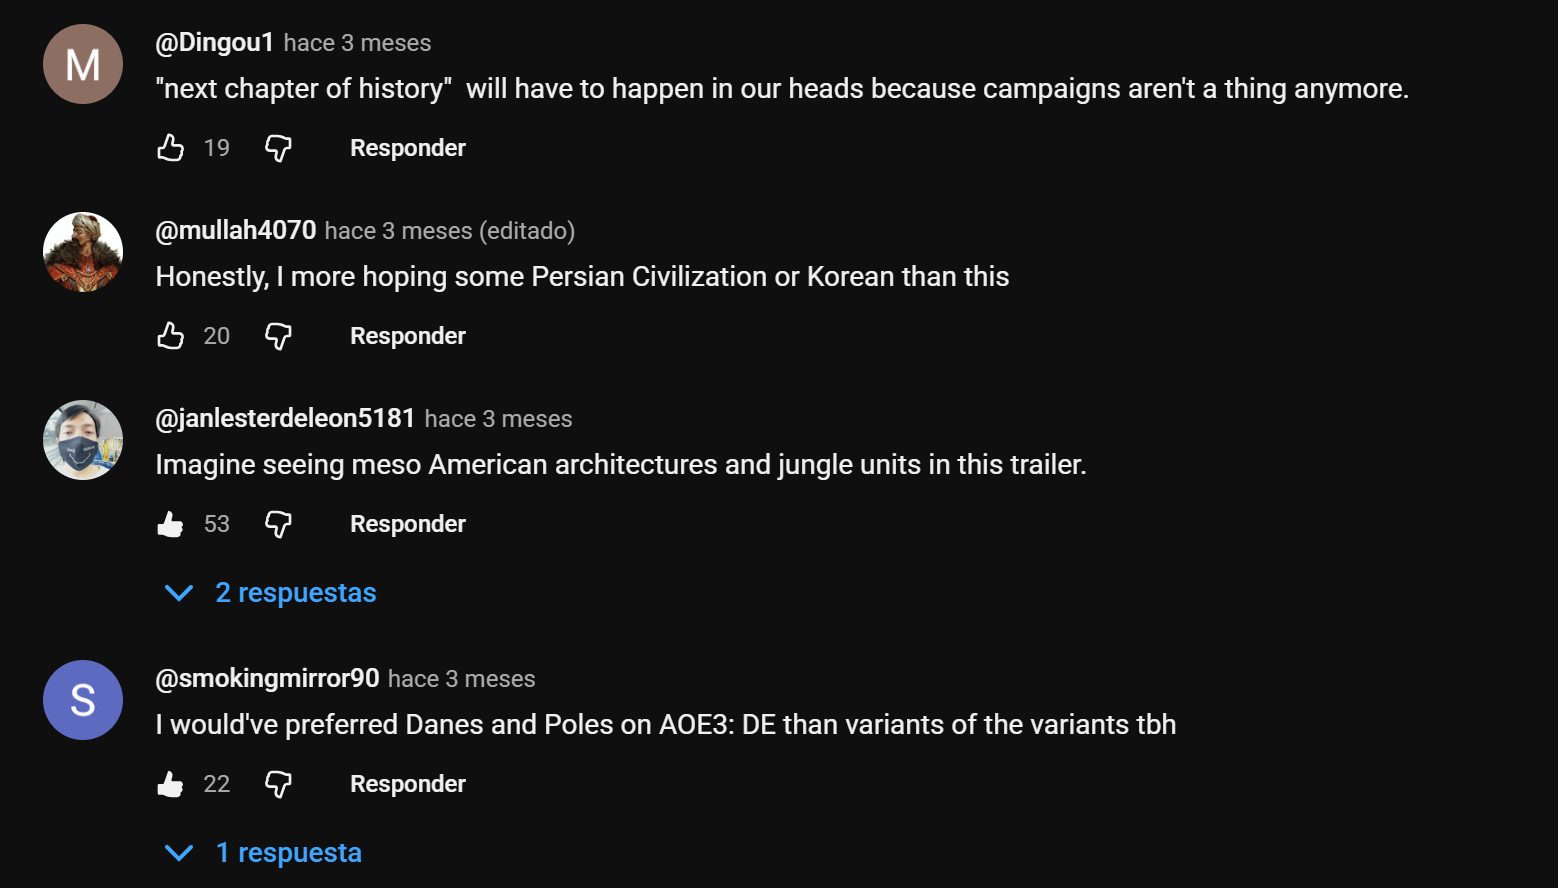Click the @smokingmirror90 username
Viewport: 1558px width, 888px height.
pos(267,678)
